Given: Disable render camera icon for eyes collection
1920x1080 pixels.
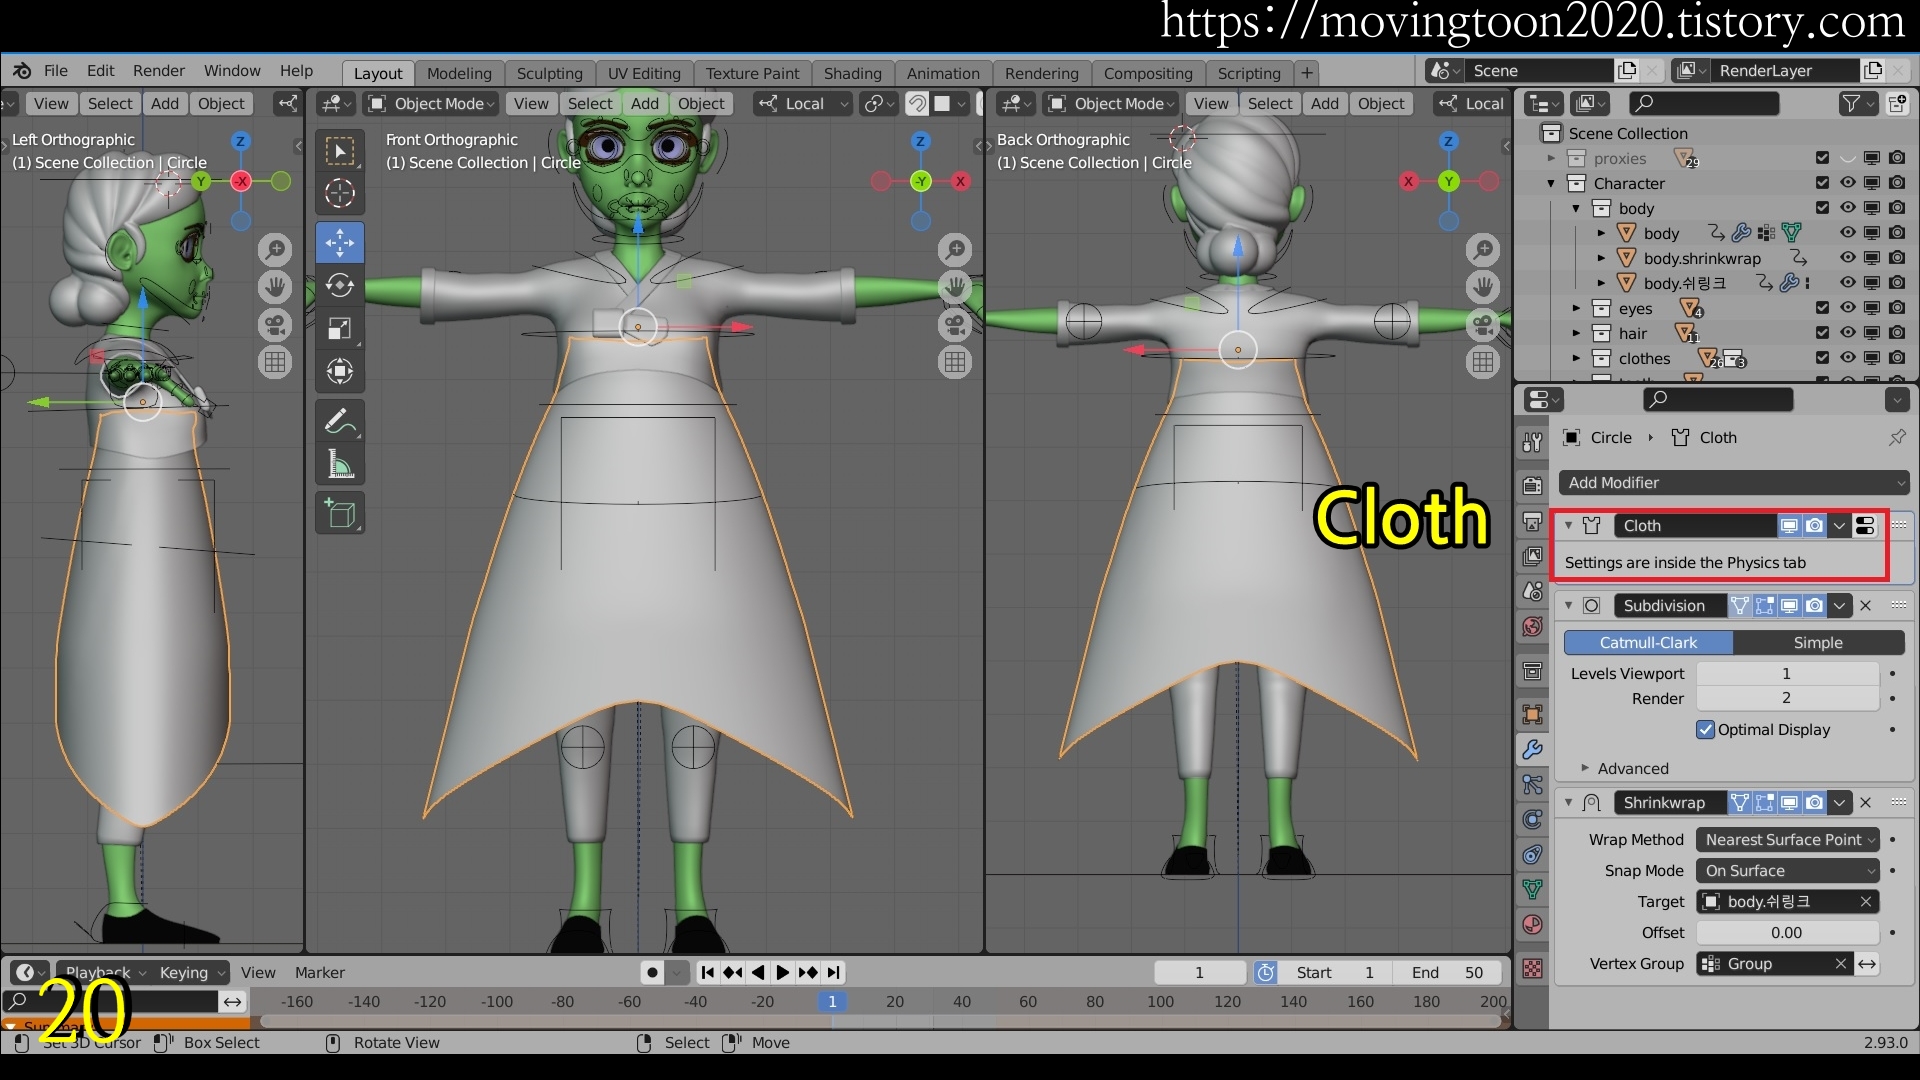Looking at the screenshot, I should coord(1897,308).
